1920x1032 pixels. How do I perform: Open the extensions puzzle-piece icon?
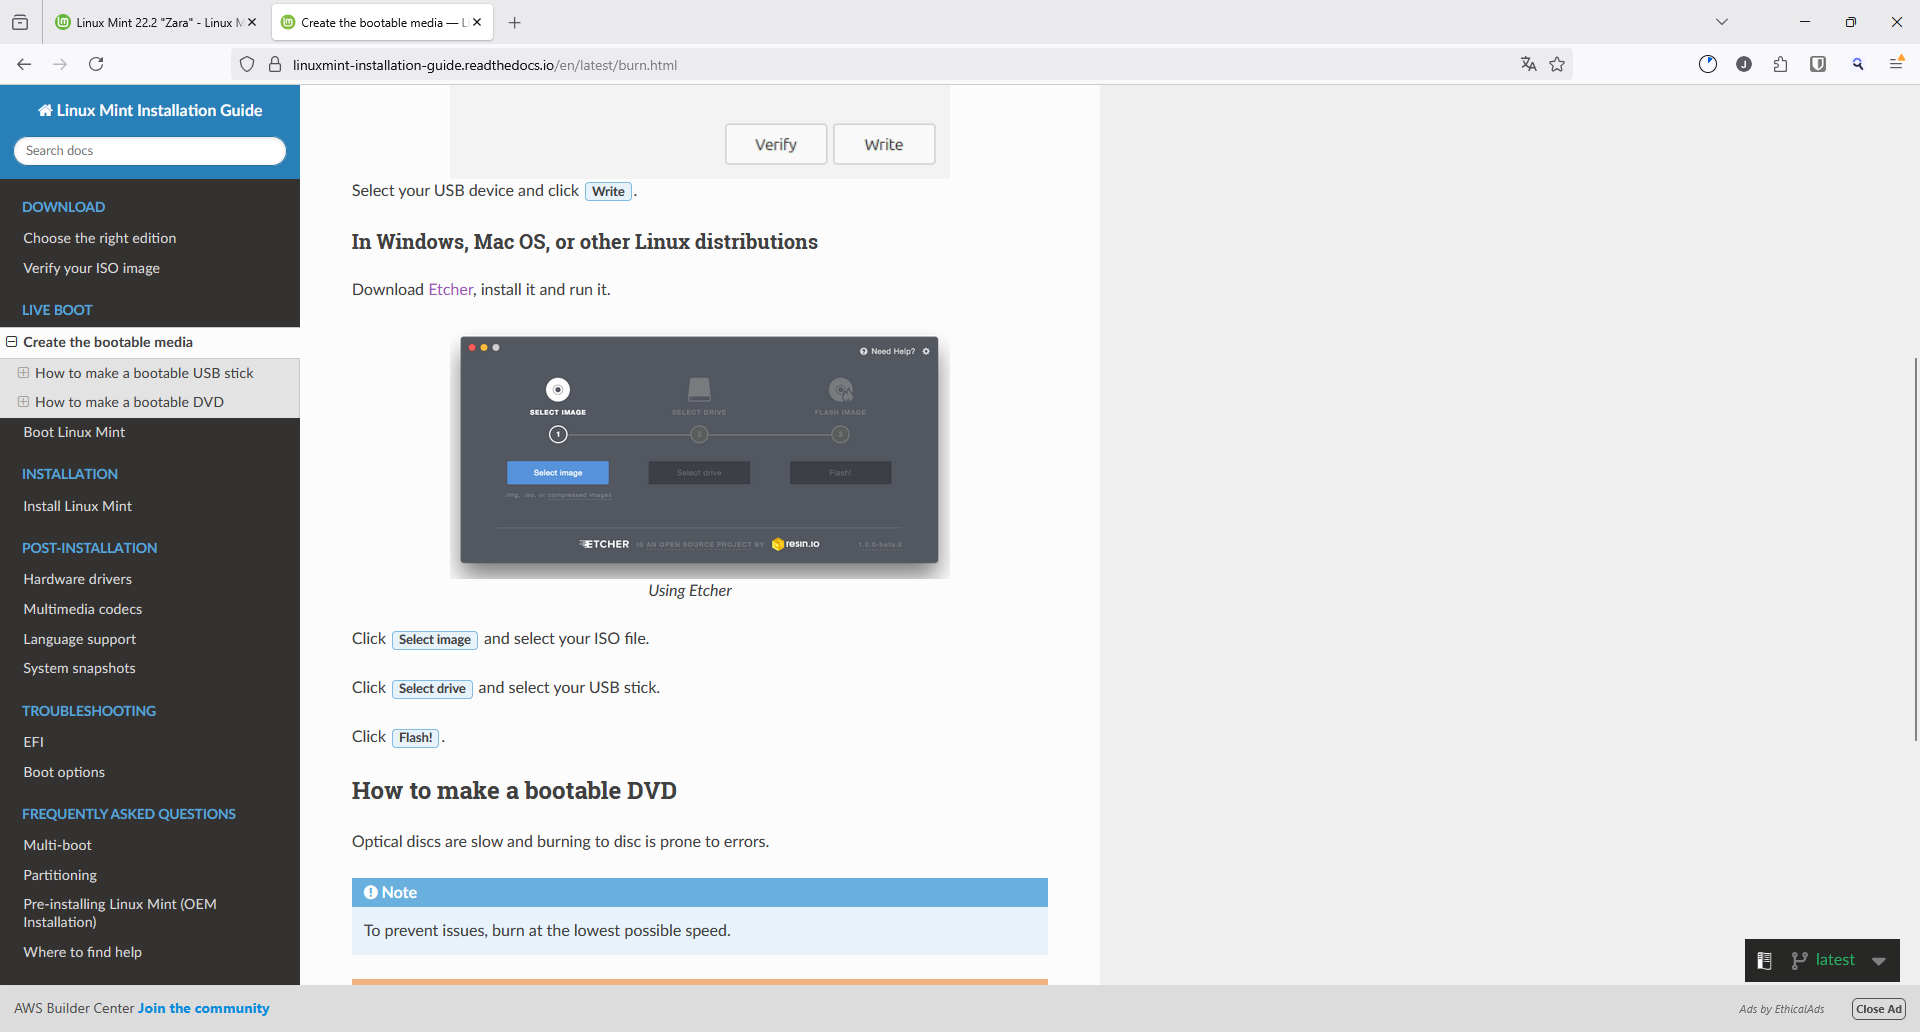[x=1780, y=64]
